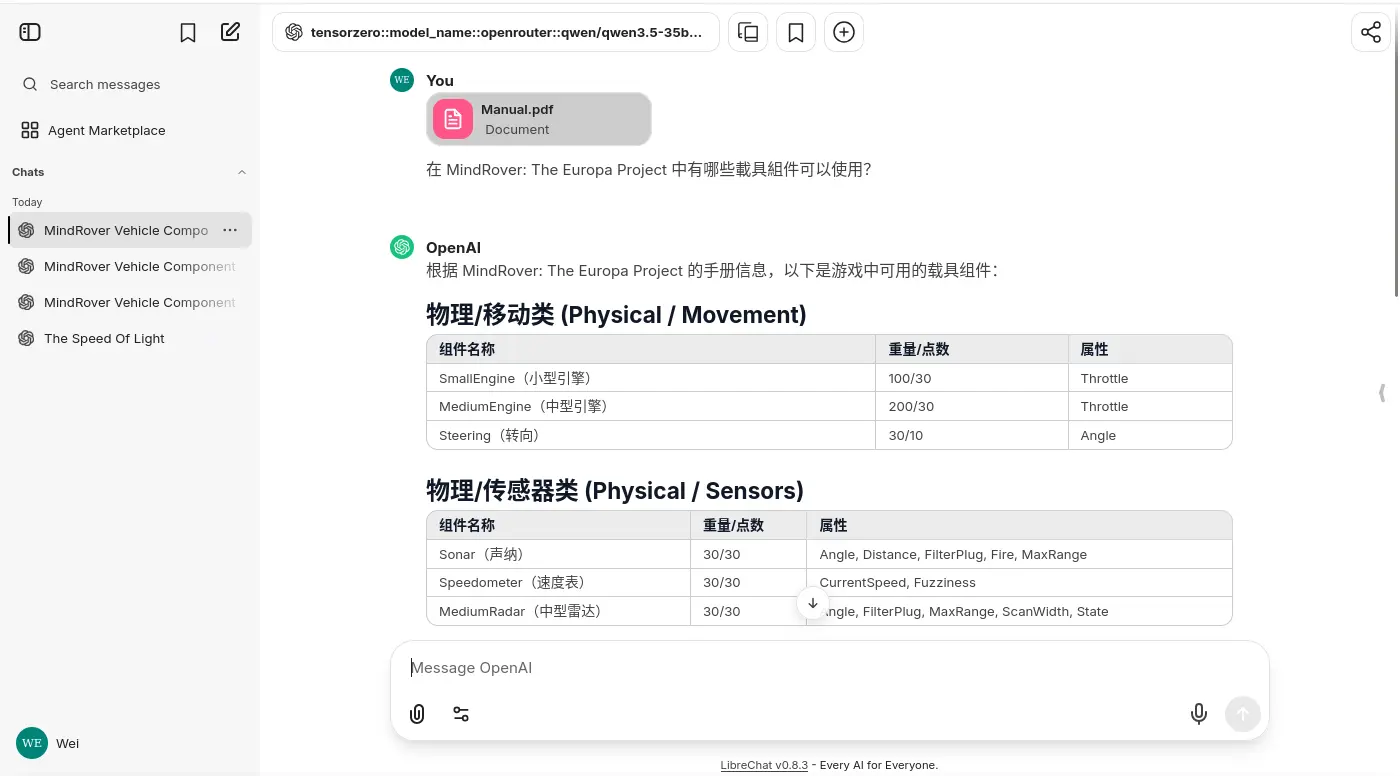
Task: Start a new chat with pencil icon
Action: pyautogui.click(x=230, y=32)
